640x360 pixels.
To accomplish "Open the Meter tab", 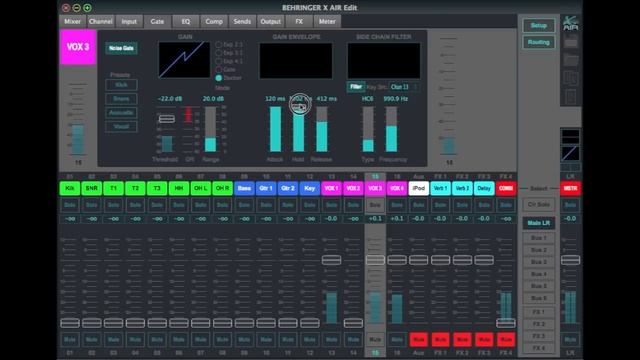I will (x=327, y=22).
